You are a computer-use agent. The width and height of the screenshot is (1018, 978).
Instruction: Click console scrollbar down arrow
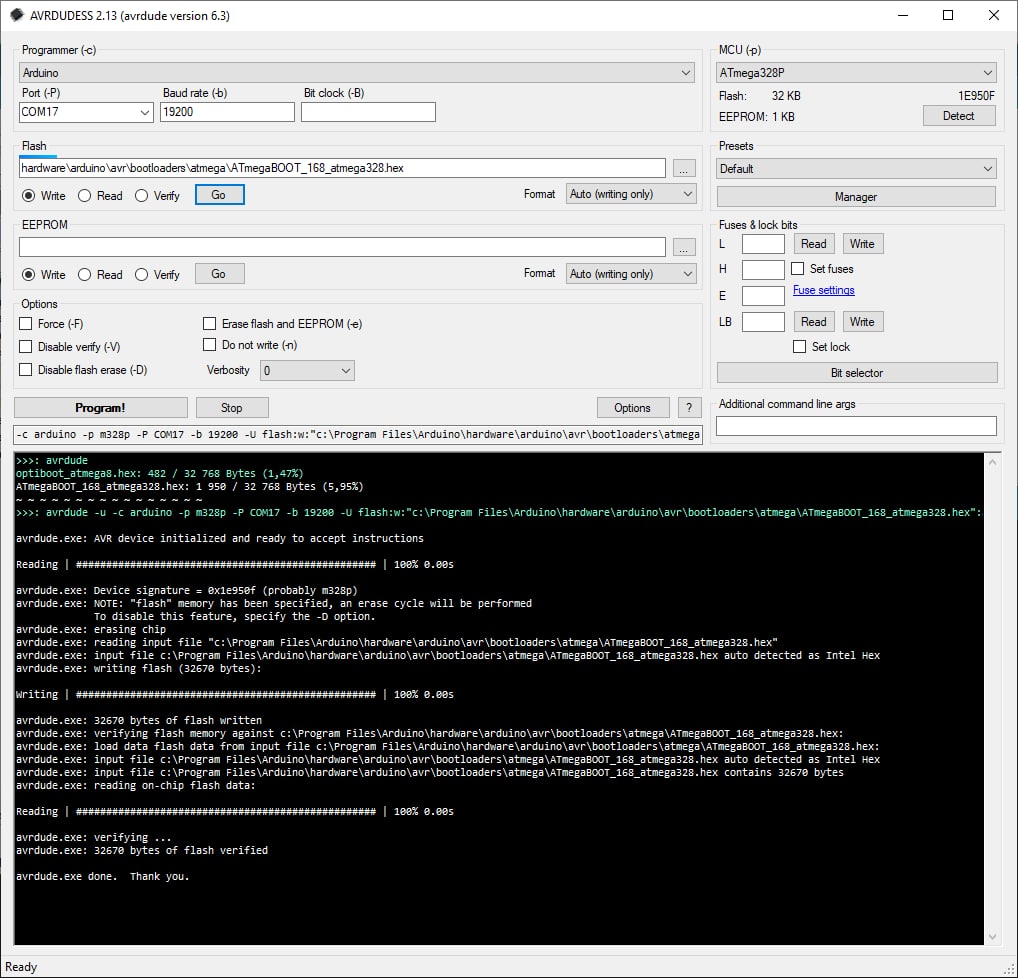(x=992, y=936)
